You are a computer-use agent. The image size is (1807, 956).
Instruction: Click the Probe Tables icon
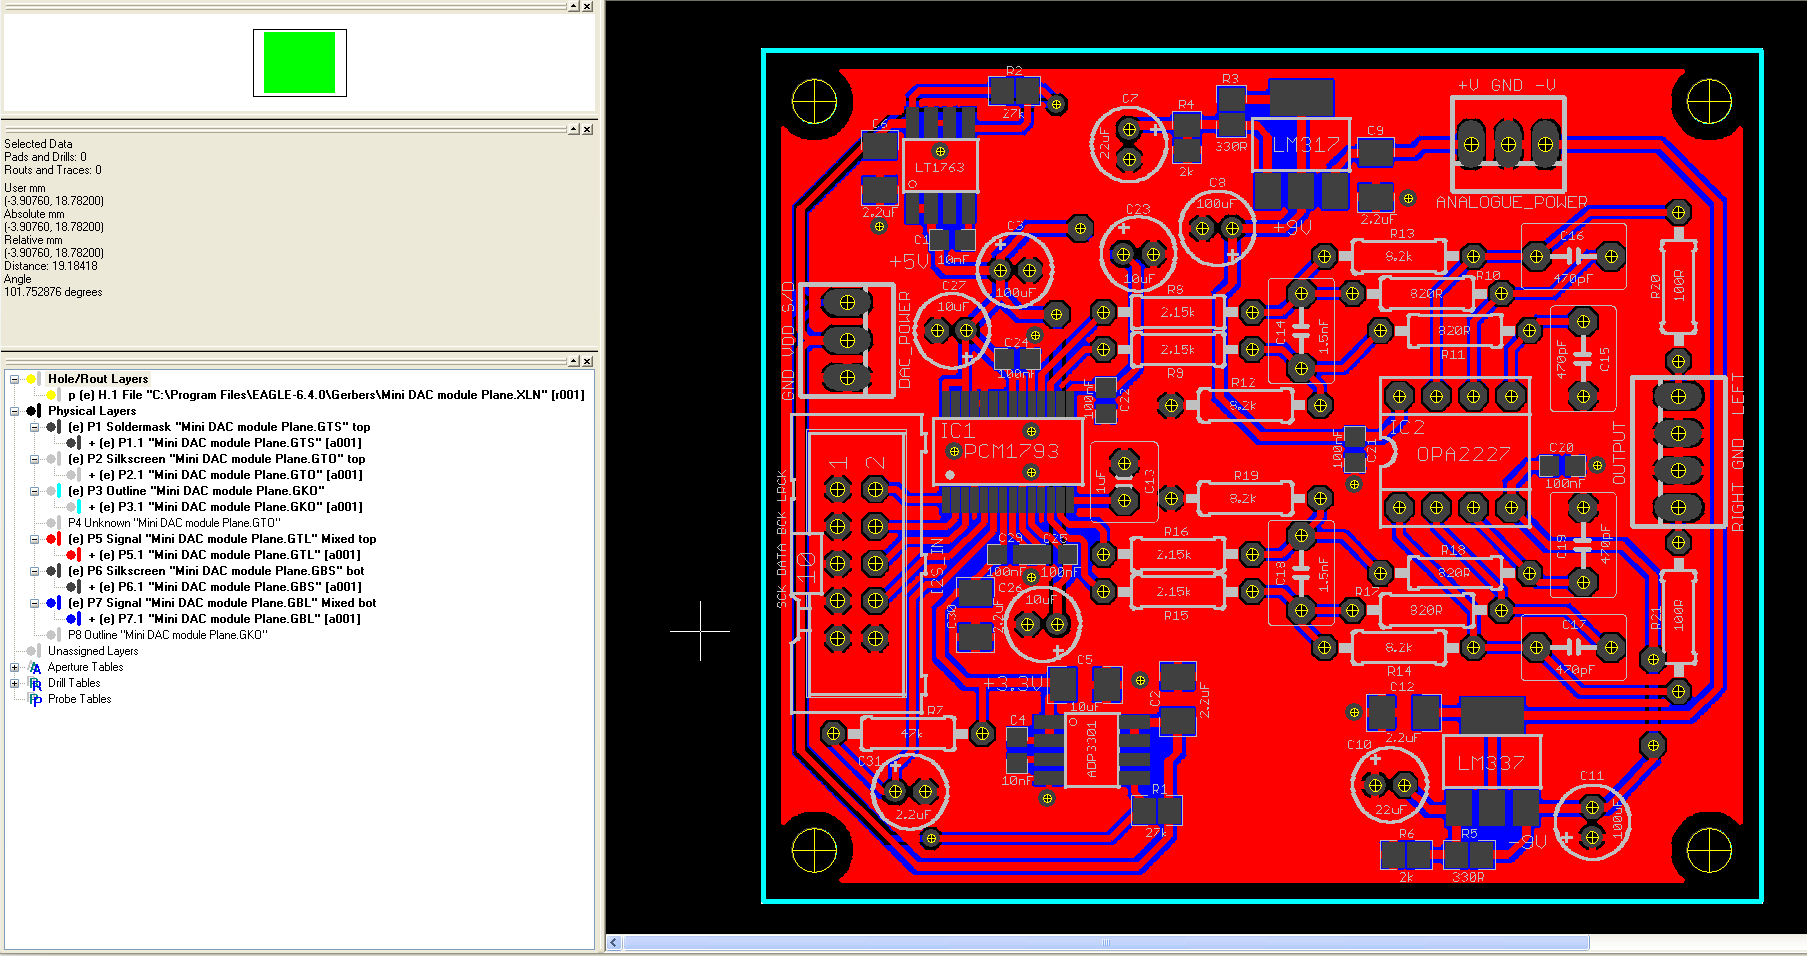pos(35,700)
